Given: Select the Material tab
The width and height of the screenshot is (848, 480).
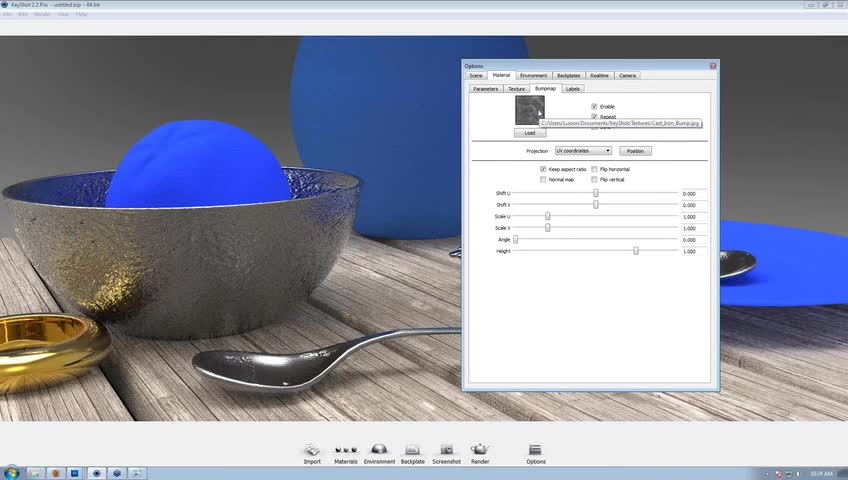Looking at the screenshot, I should point(501,75).
